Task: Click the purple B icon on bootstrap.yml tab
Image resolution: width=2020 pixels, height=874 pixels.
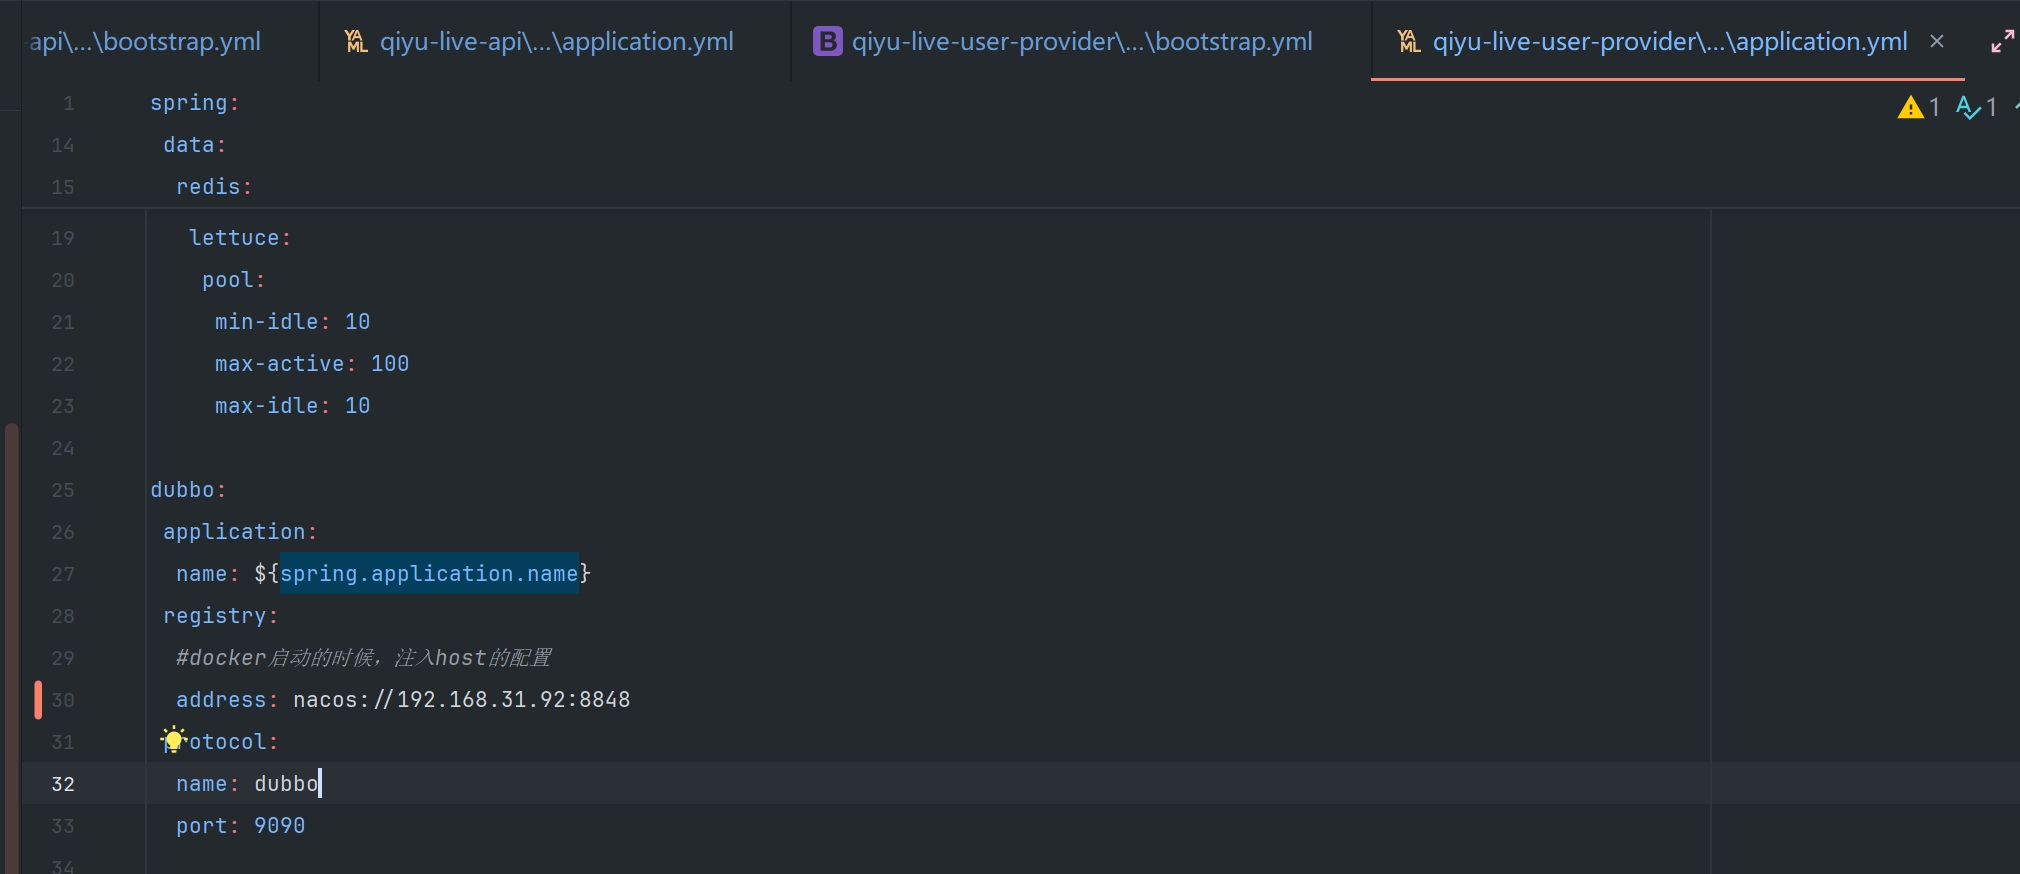Action: point(827,42)
